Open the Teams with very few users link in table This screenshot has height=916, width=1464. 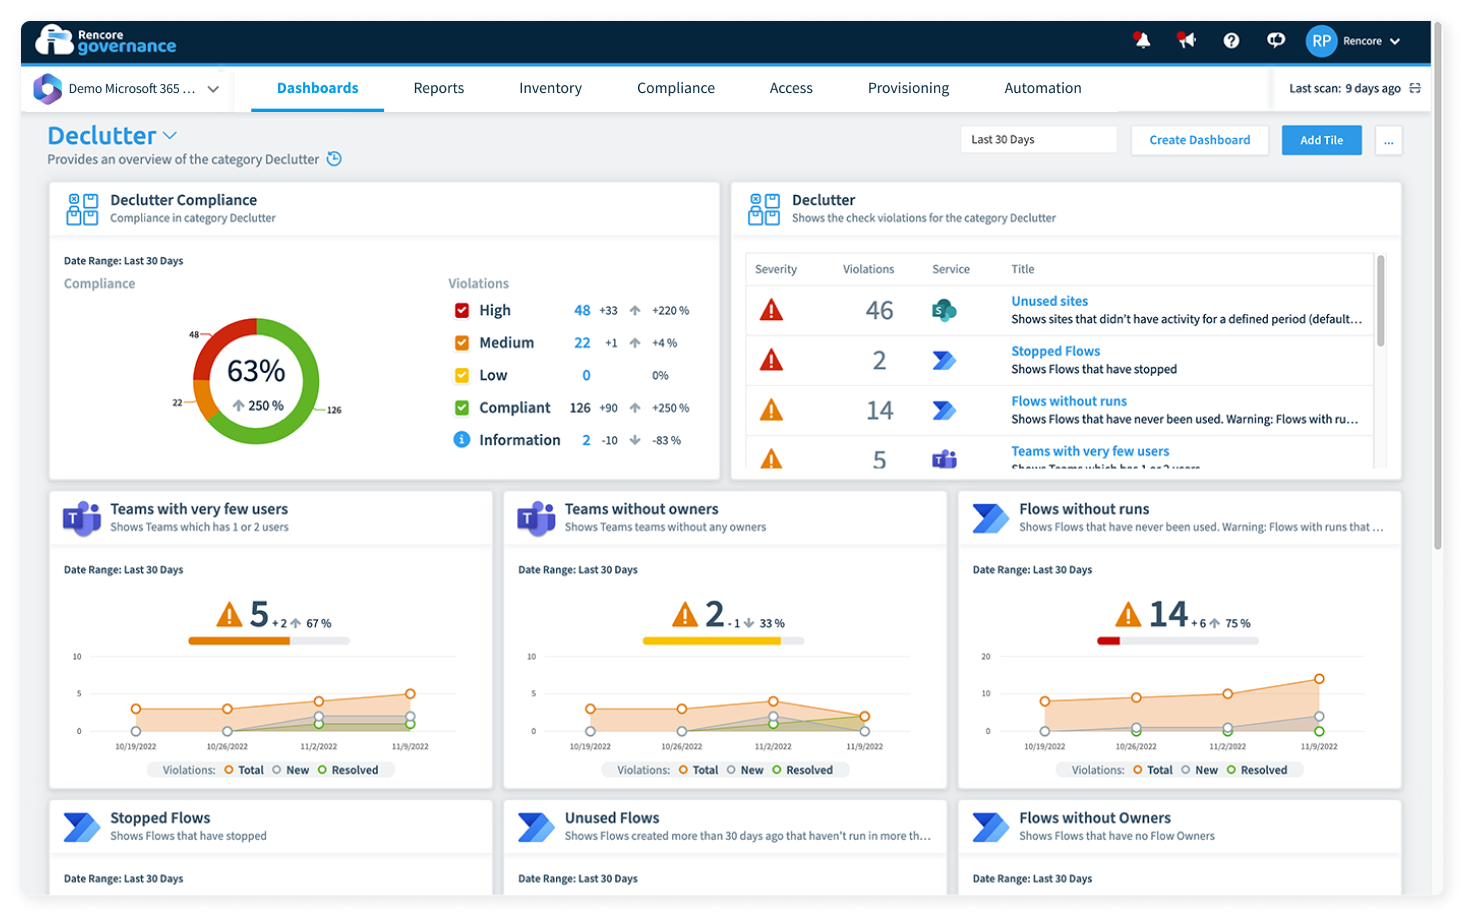pos(1090,451)
